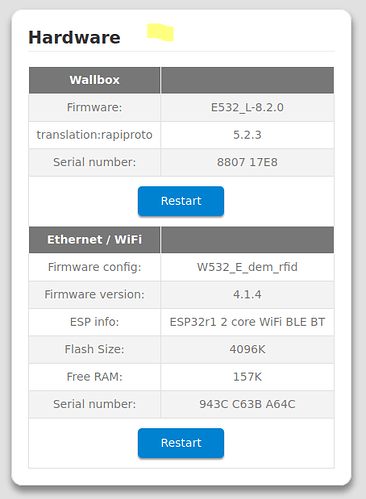Click the Wallbox table header

pyautogui.click(x=94, y=80)
